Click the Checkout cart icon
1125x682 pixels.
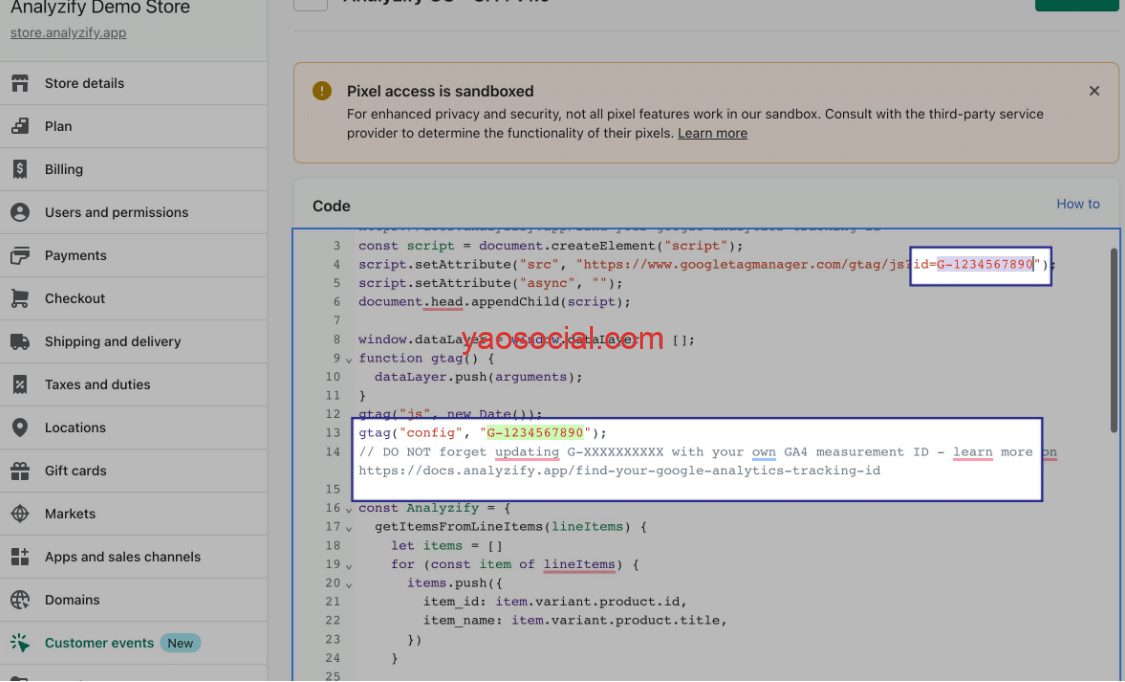pyautogui.click(x=20, y=298)
